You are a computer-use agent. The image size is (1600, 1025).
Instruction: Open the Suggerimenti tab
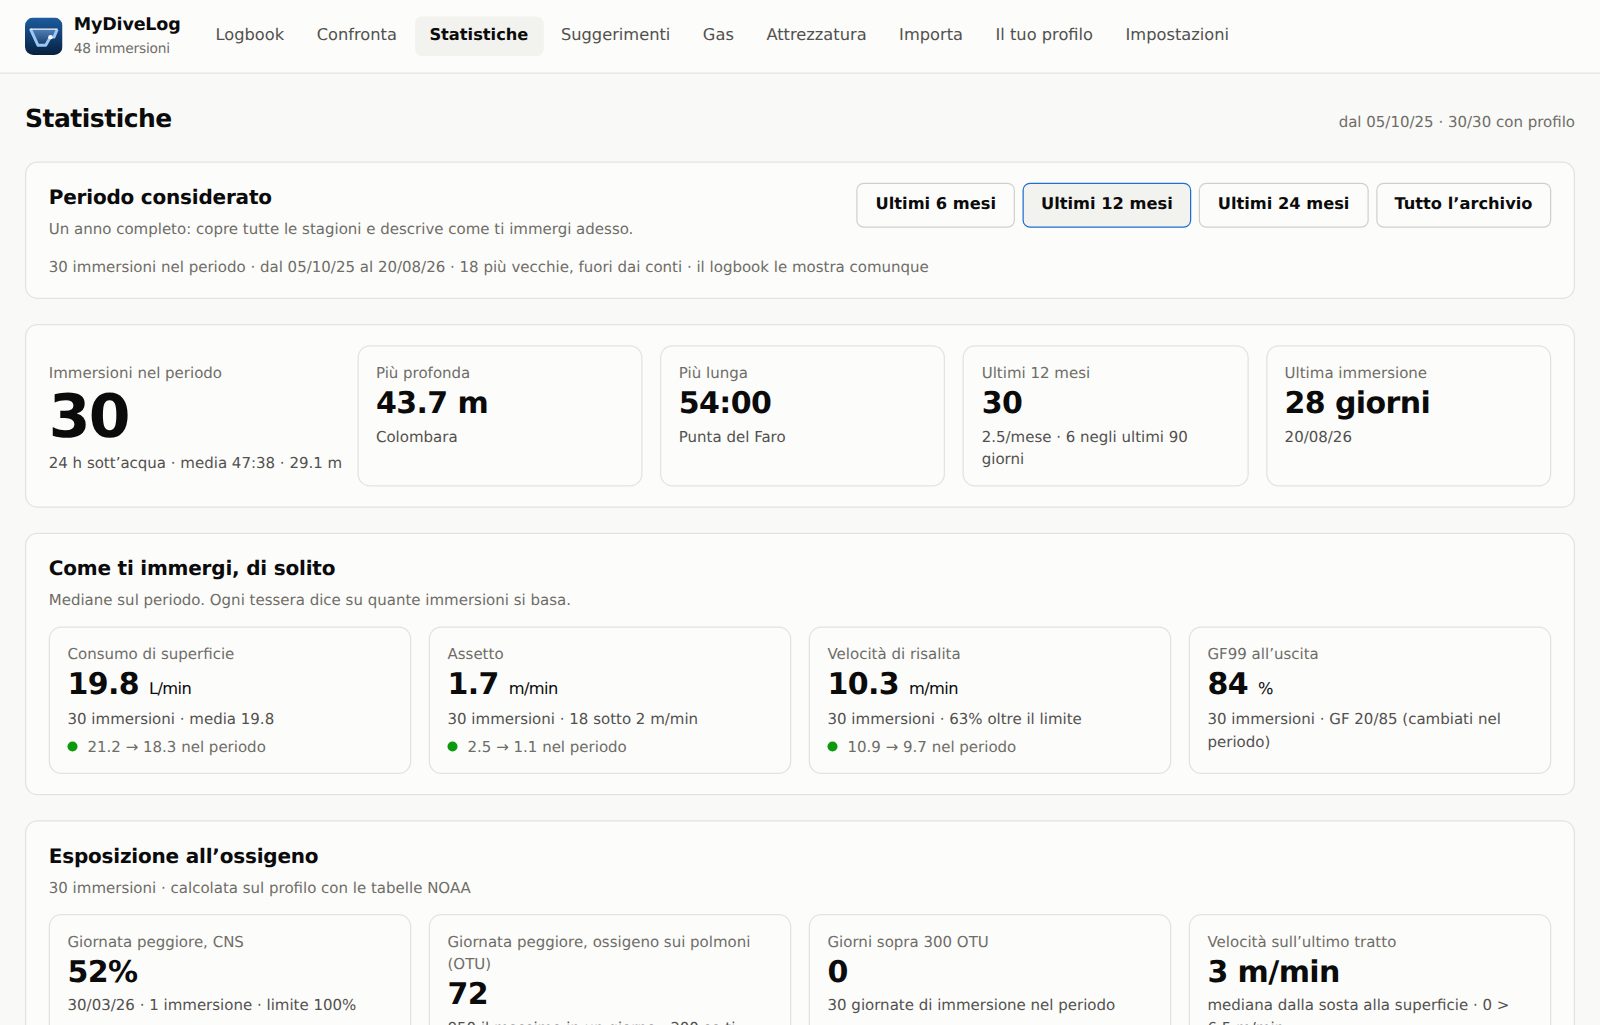pyautogui.click(x=615, y=35)
